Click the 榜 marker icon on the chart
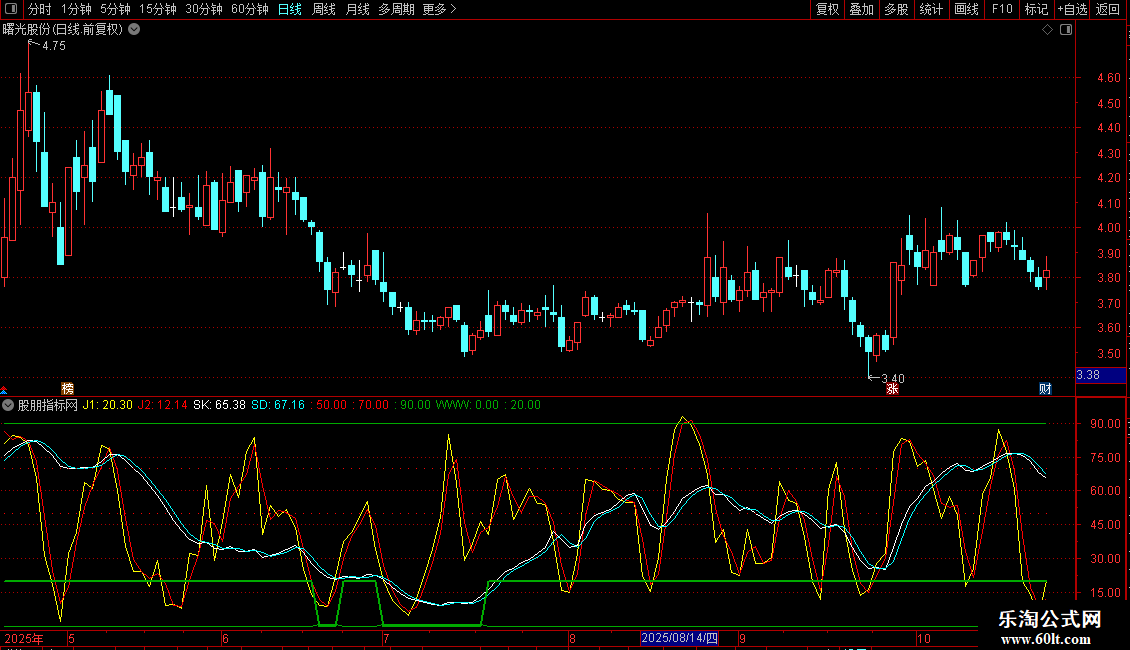This screenshot has height=650, width=1130. [x=67, y=388]
